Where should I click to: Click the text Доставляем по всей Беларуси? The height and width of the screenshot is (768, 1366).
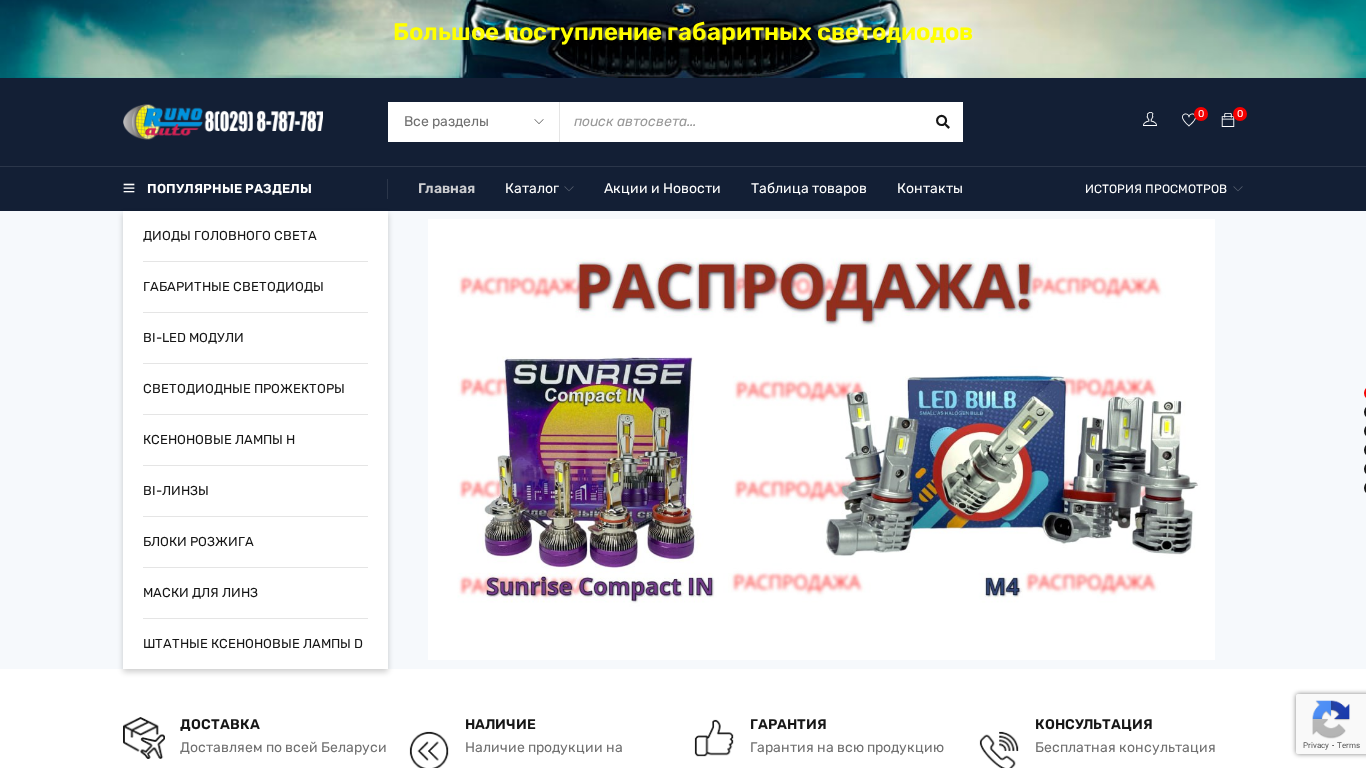(x=283, y=747)
